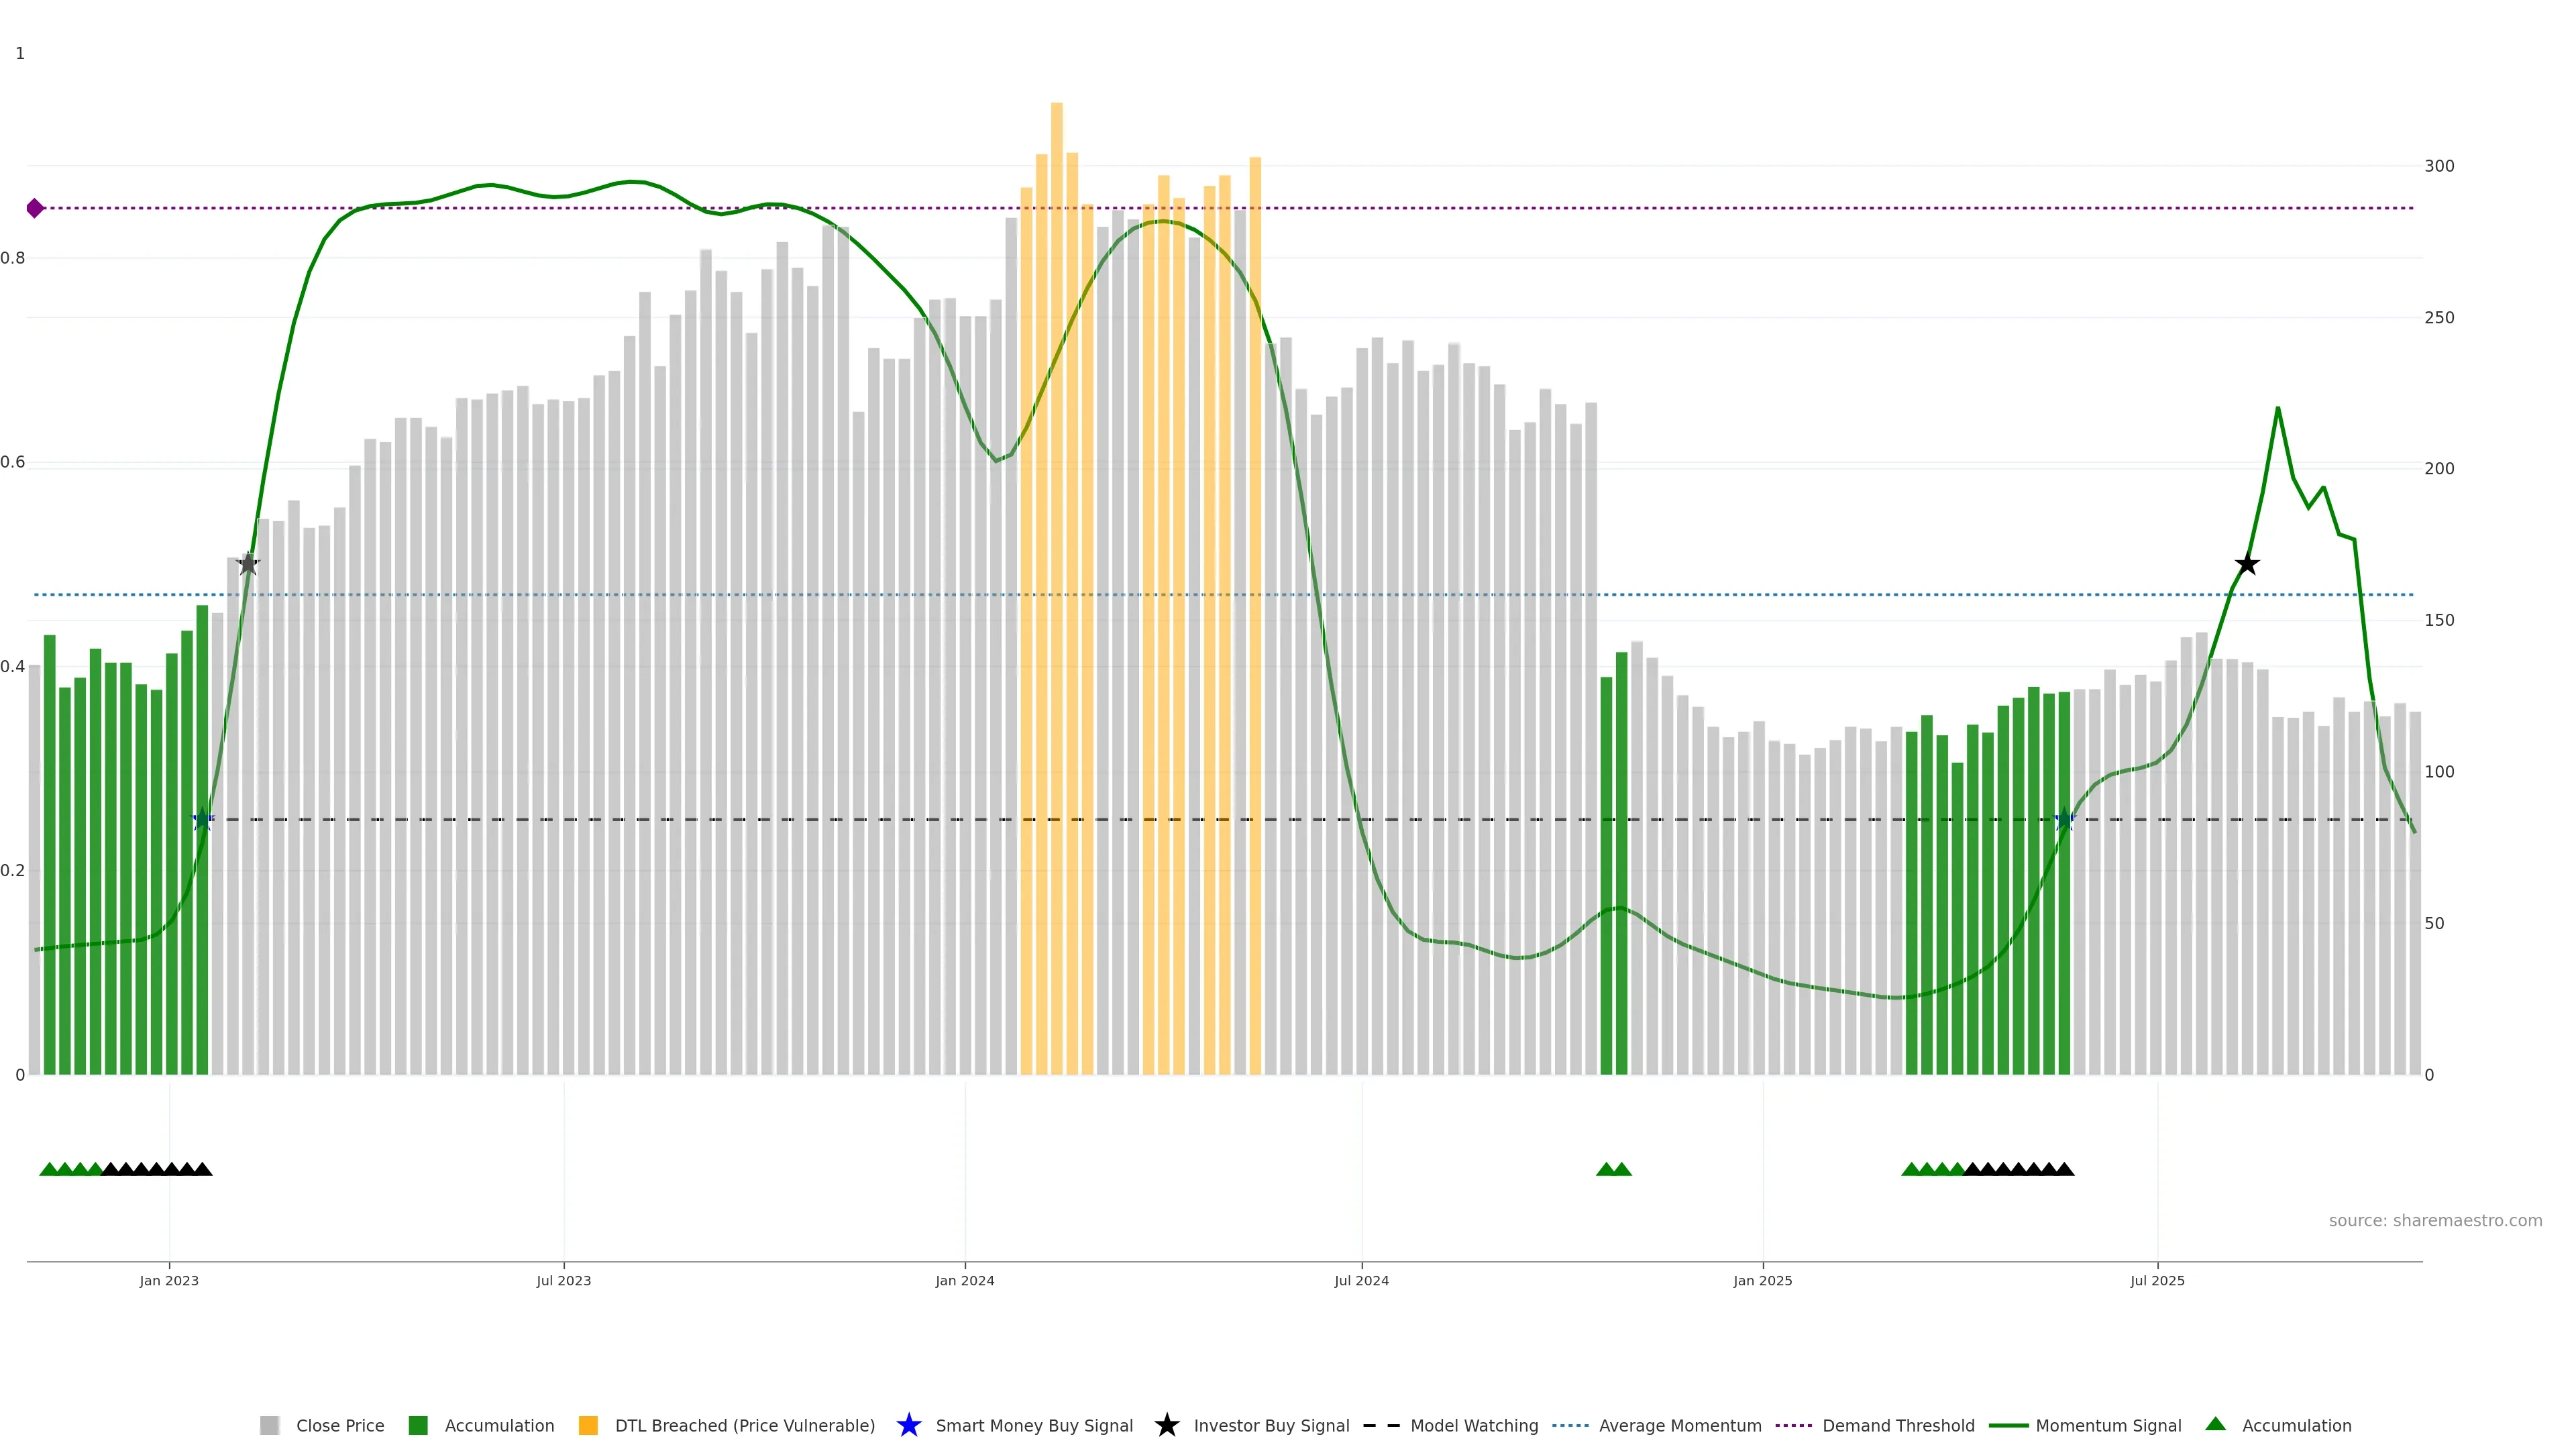Click the grey Investor Buy Signal star in early 2023

(248, 563)
